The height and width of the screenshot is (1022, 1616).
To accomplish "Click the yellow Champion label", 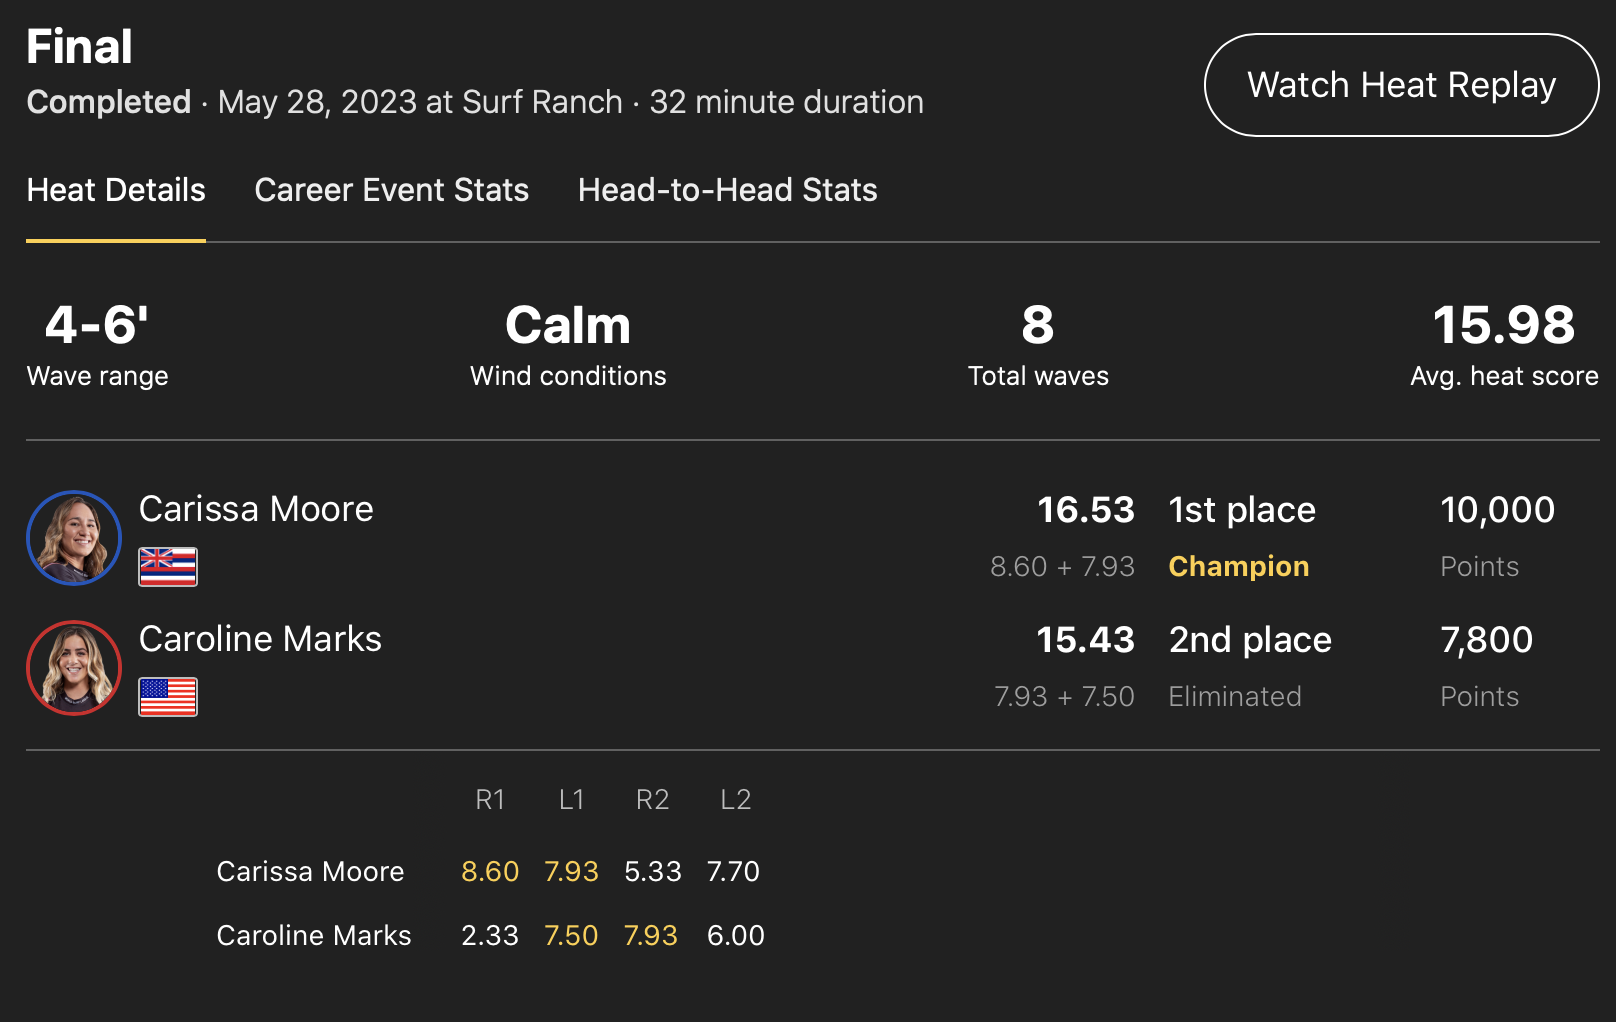I will coord(1238,566).
